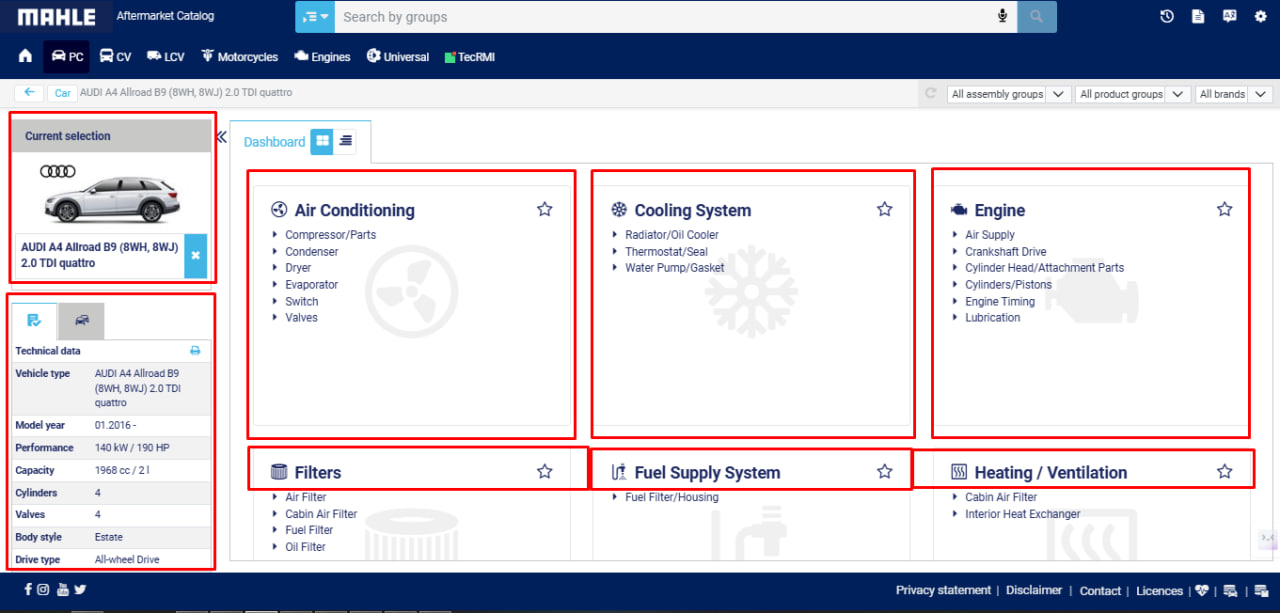Open the All brands dropdown
This screenshot has width=1280, height=613.
tap(1234, 94)
